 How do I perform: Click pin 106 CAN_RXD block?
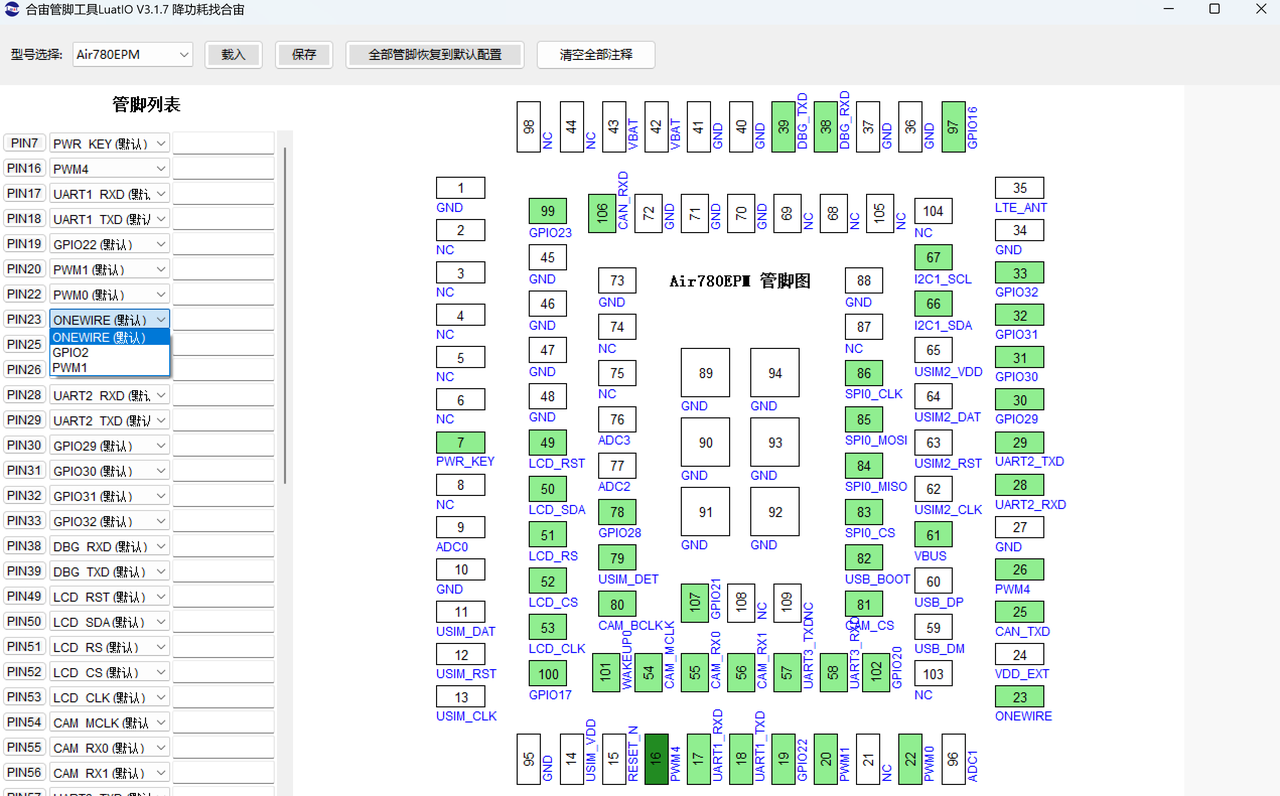pos(601,213)
